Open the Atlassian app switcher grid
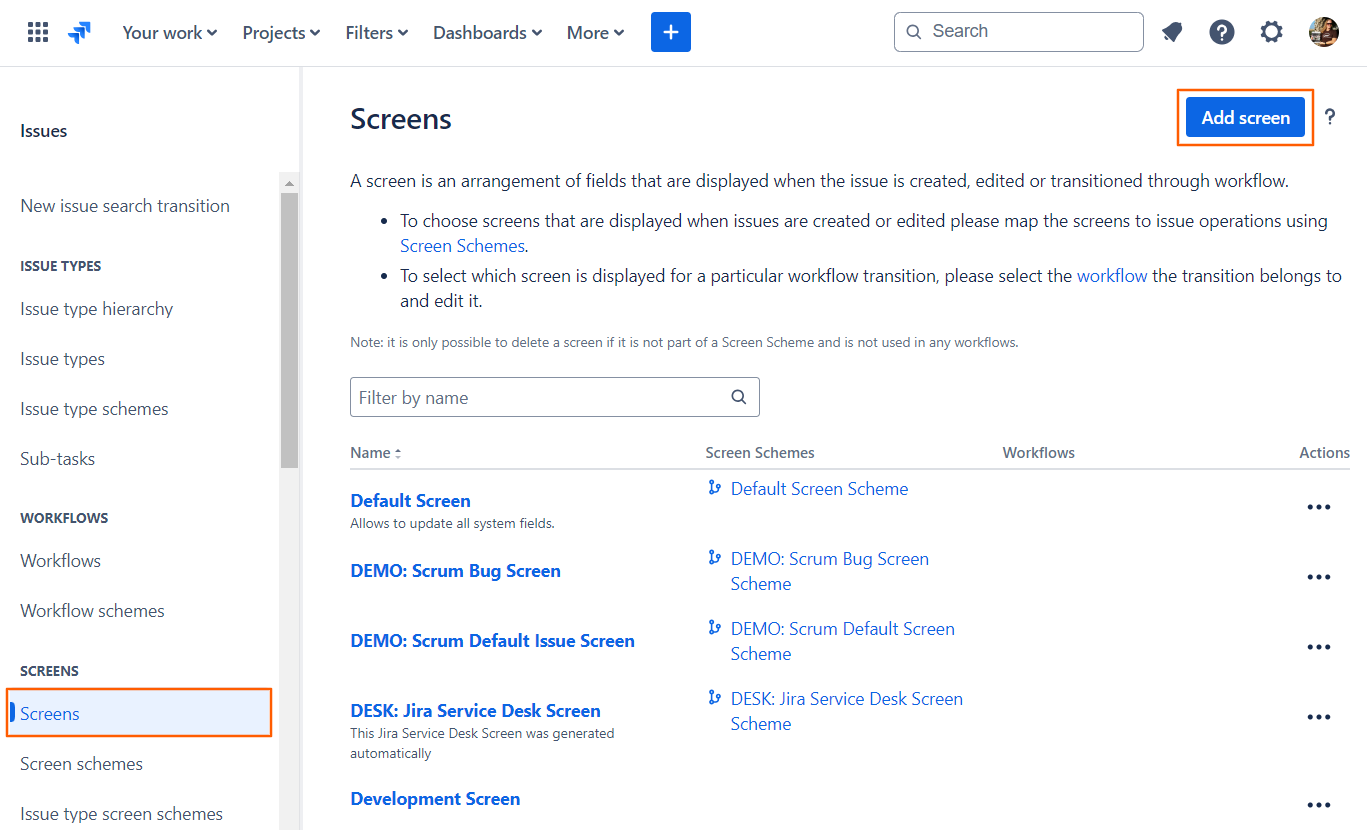Screen dimensions: 1367x830 [x=37, y=31]
